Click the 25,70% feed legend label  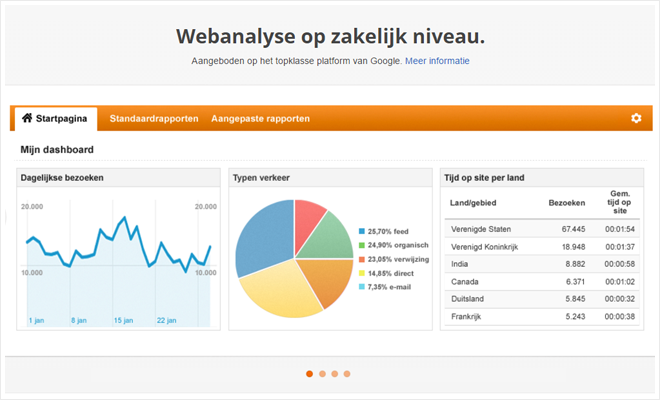point(388,231)
